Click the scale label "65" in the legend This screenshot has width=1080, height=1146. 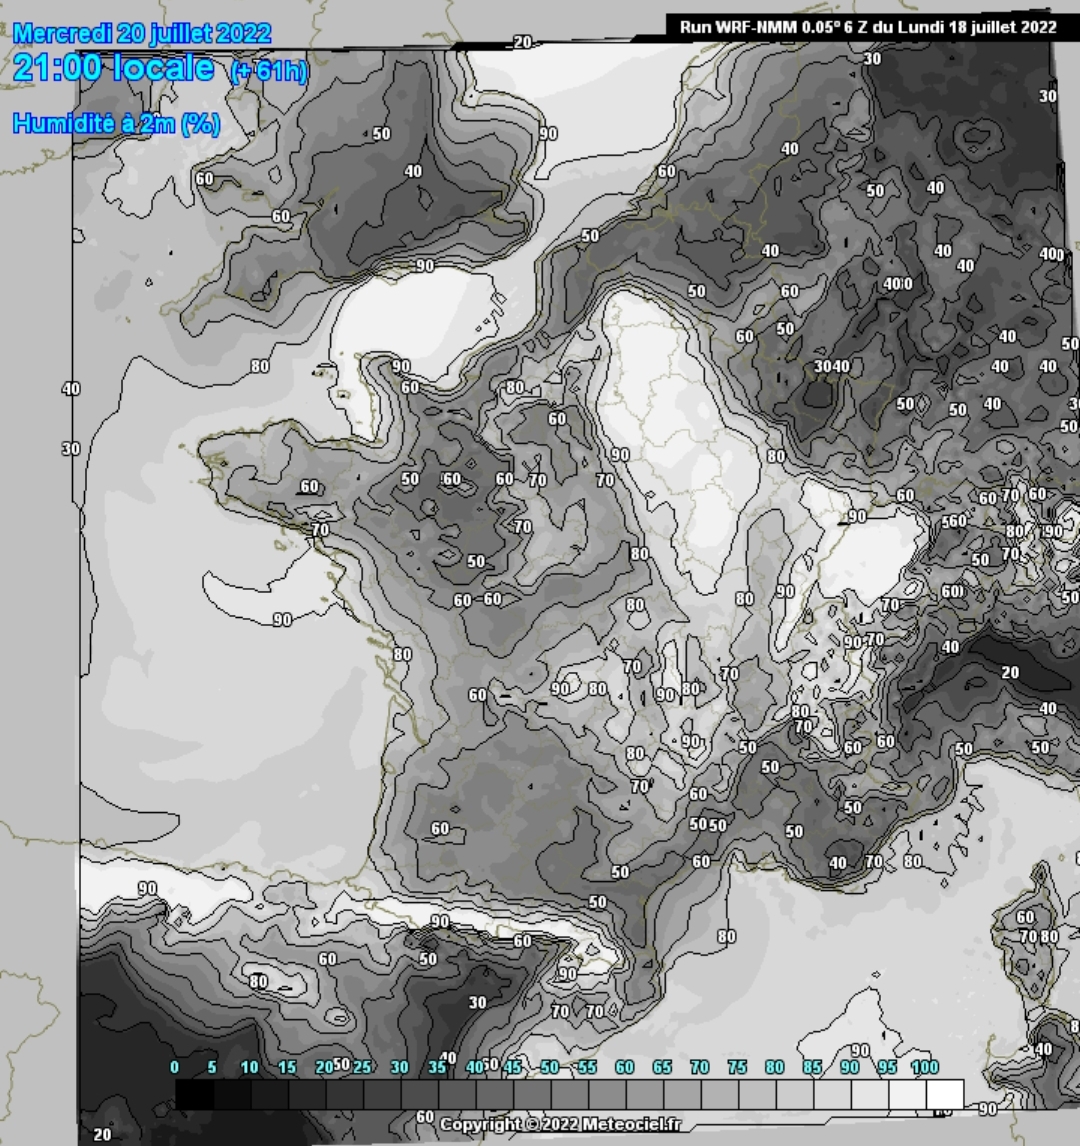[x=662, y=1067]
